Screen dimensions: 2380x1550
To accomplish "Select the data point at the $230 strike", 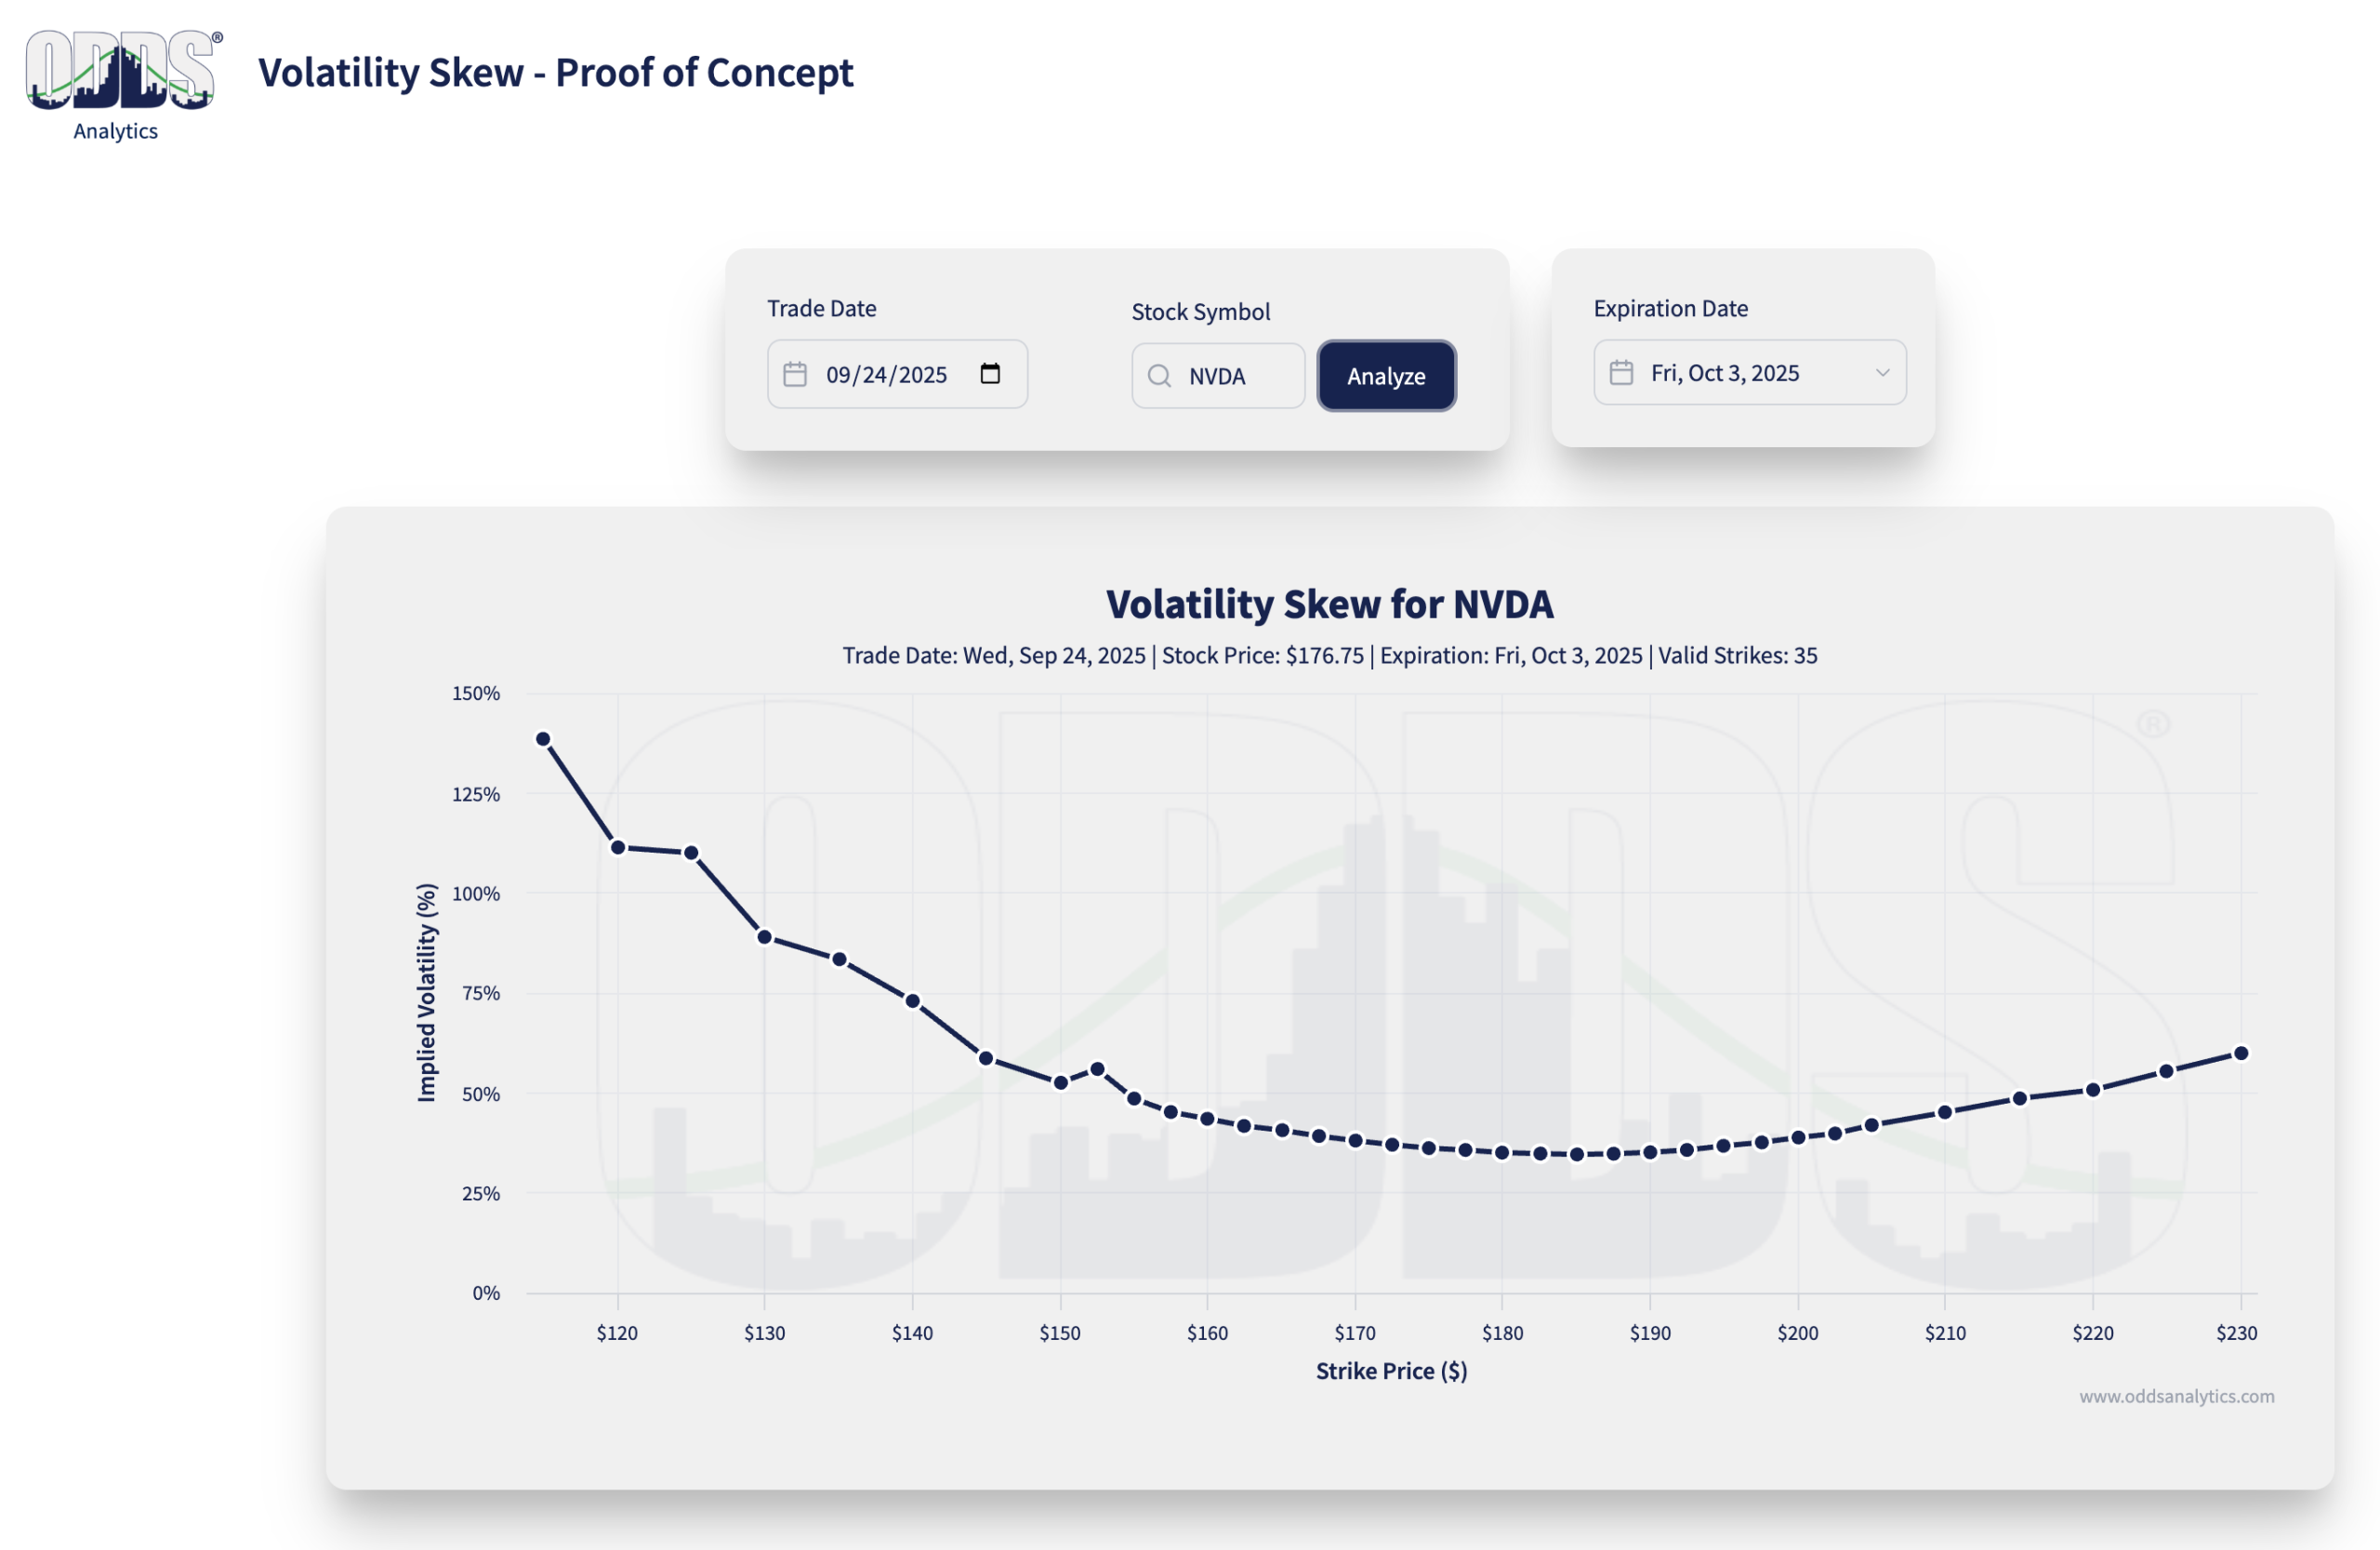I will tap(2239, 1052).
